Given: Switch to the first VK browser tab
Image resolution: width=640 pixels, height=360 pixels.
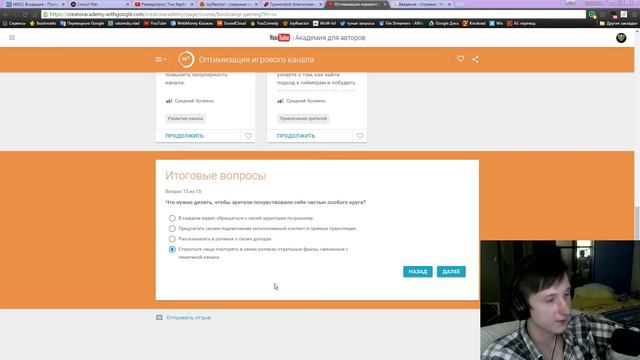Looking at the screenshot, I should [35, 4].
